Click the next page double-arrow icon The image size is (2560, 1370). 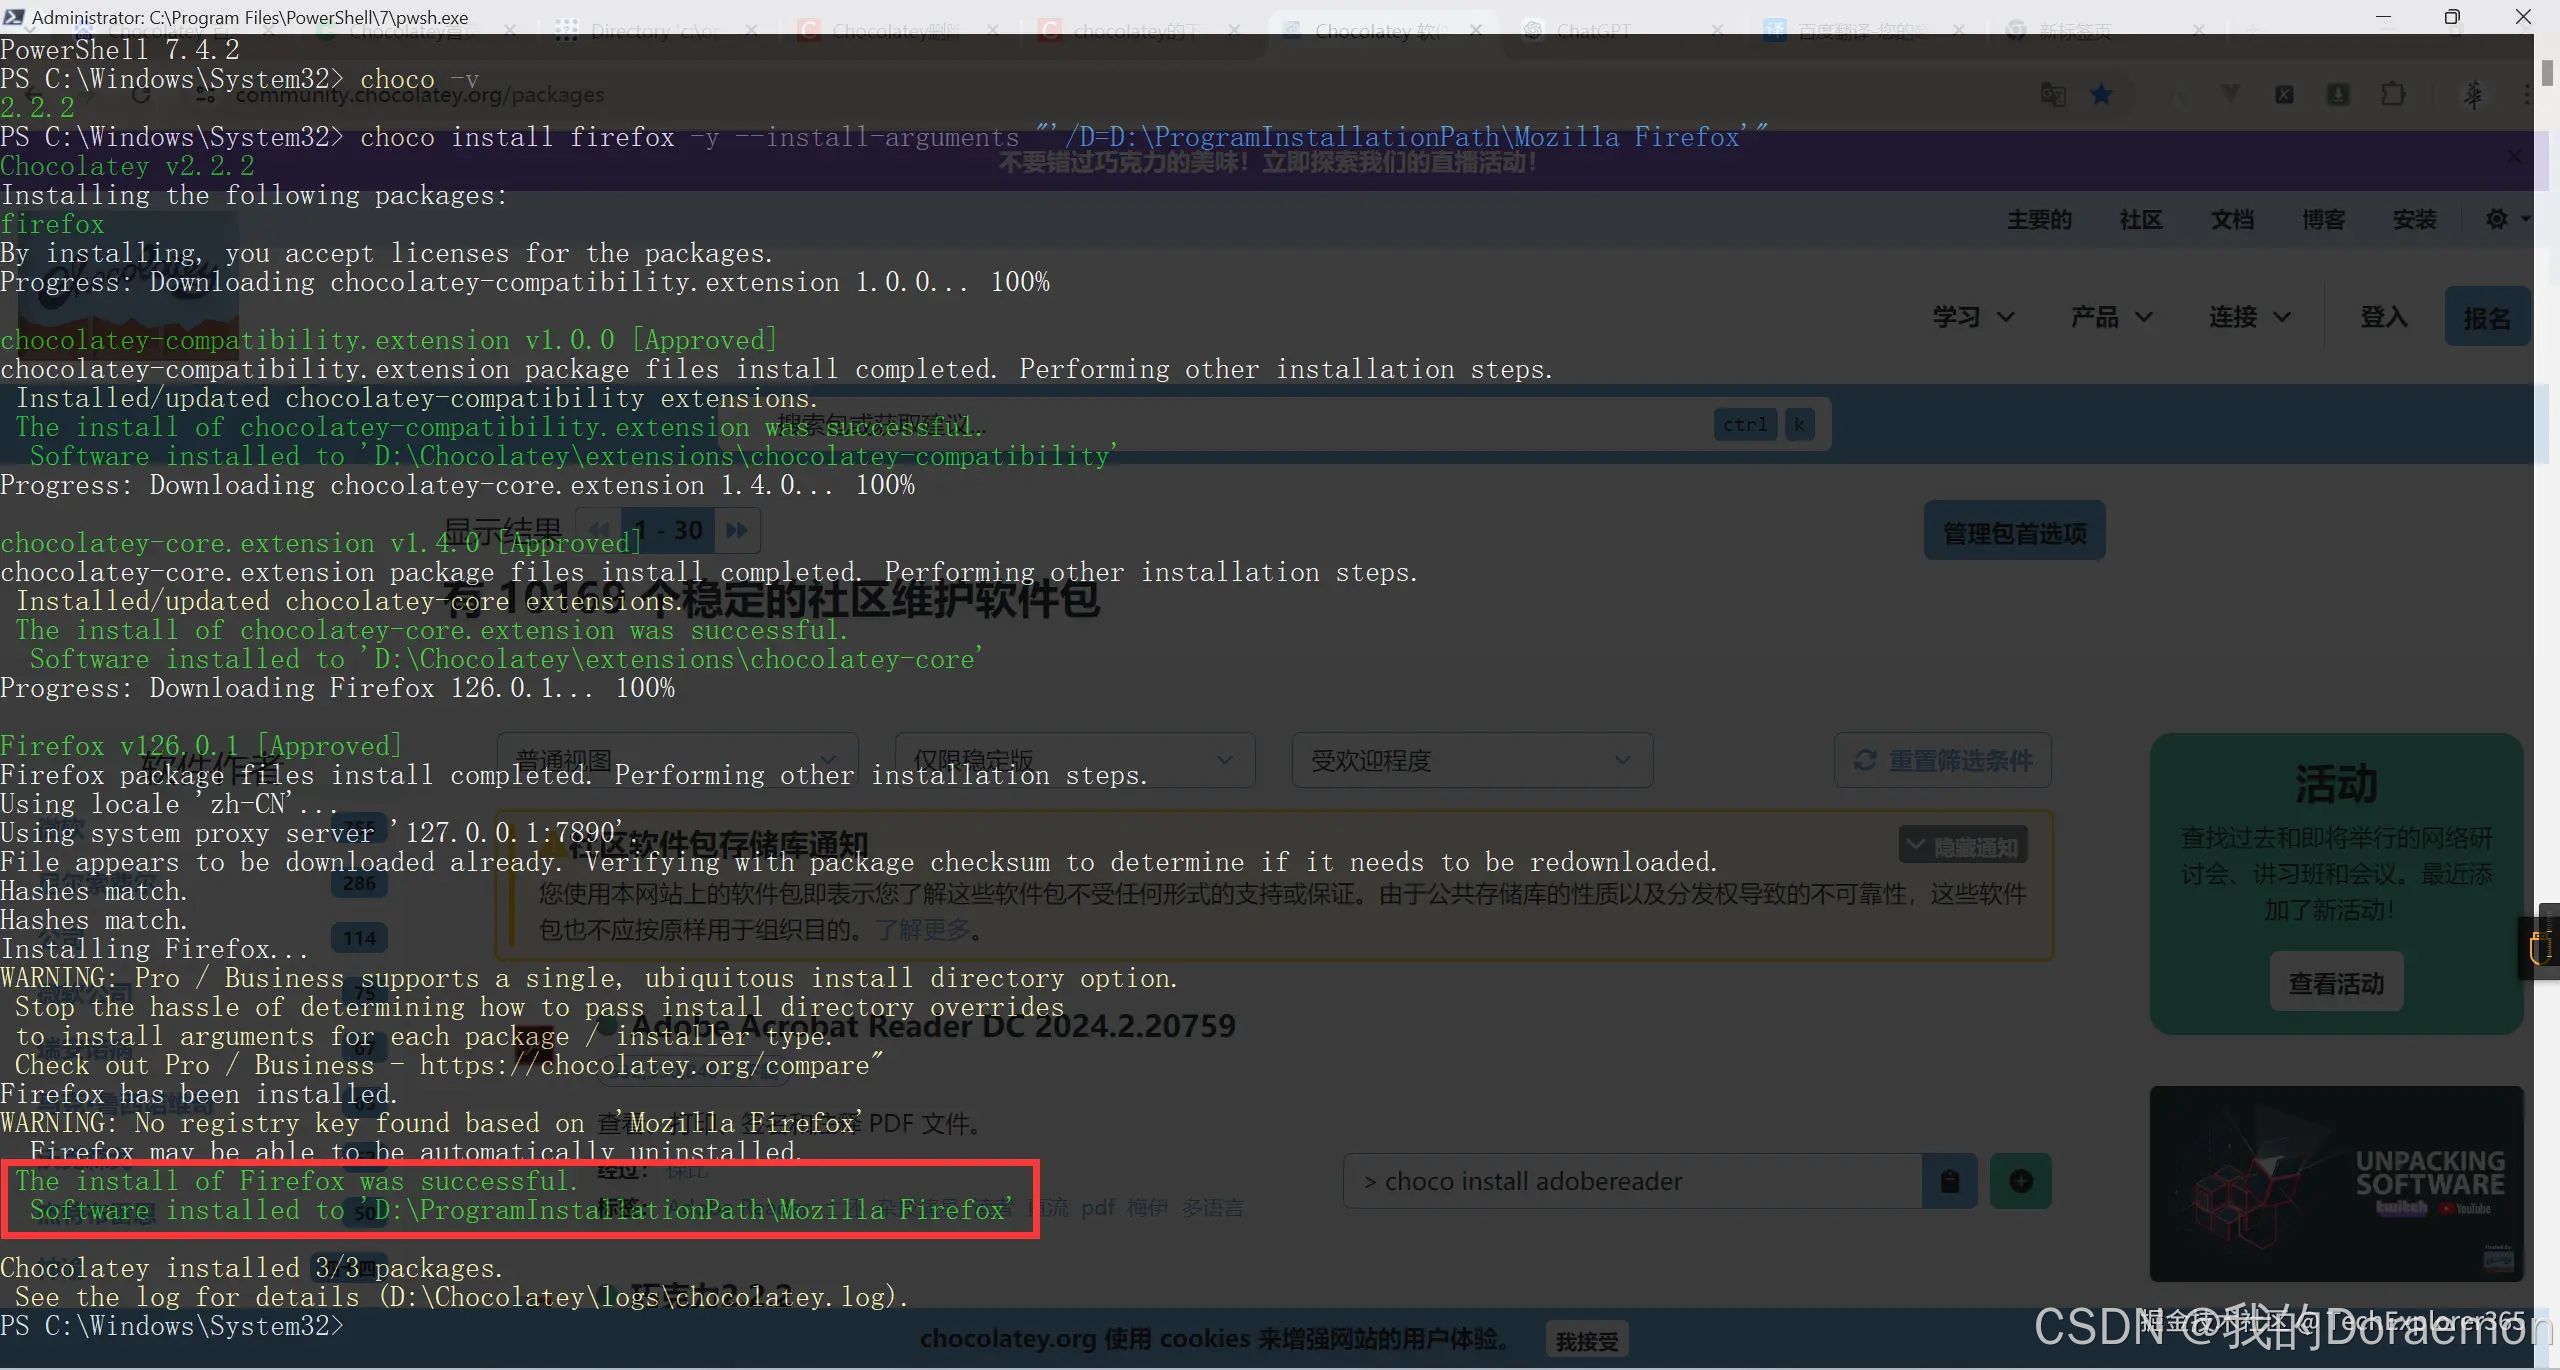(x=737, y=530)
